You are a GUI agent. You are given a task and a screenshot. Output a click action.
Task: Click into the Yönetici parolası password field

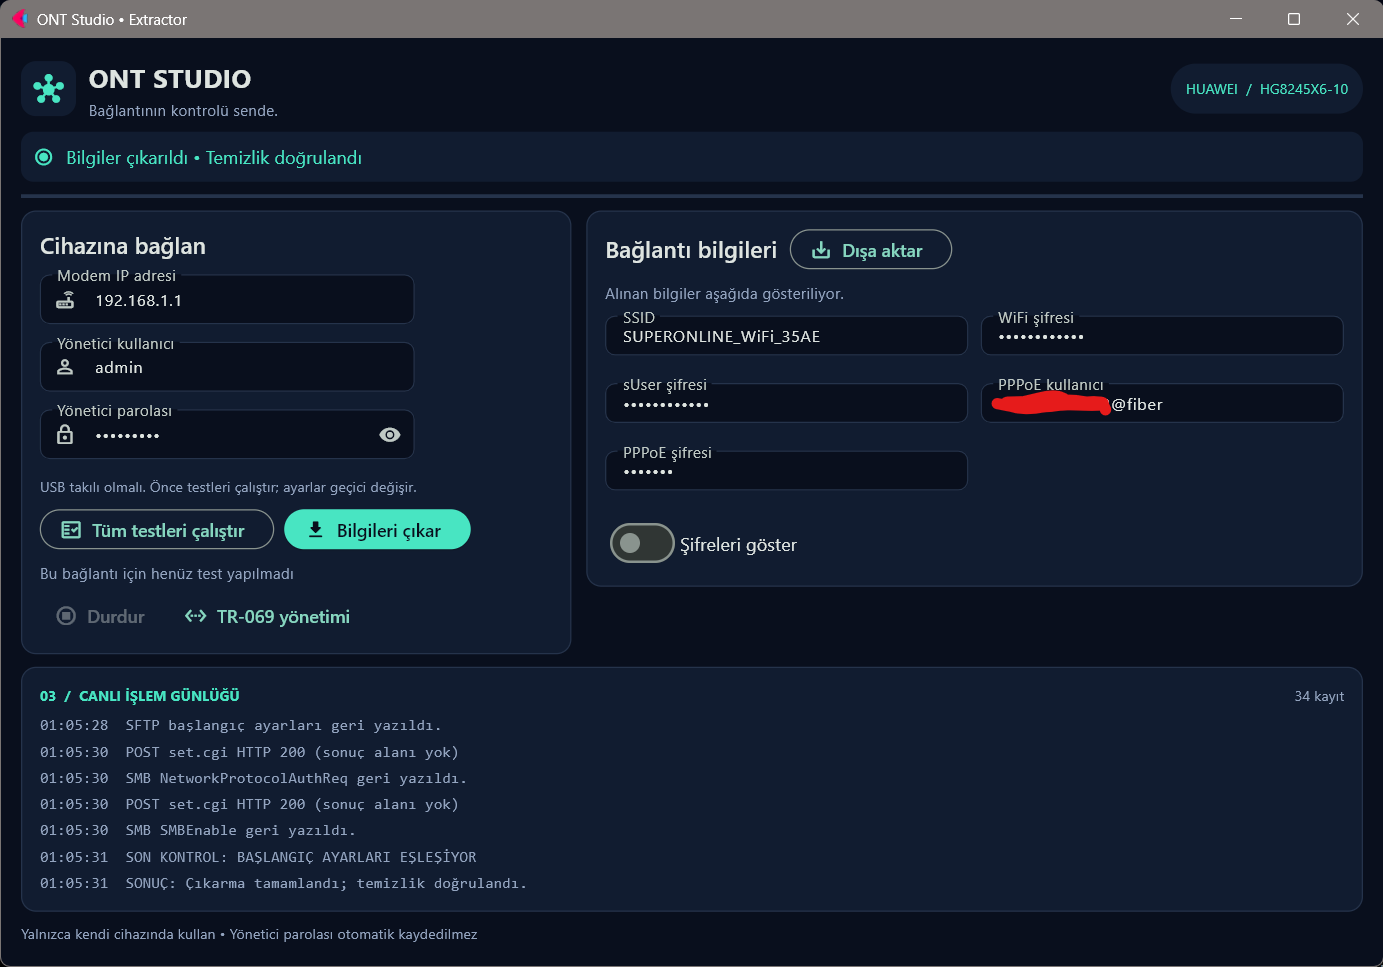click(x=227, y=434)
